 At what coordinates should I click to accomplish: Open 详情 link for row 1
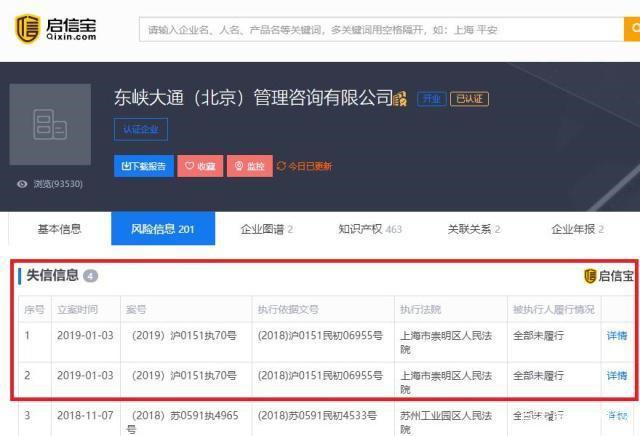(617, 336)
